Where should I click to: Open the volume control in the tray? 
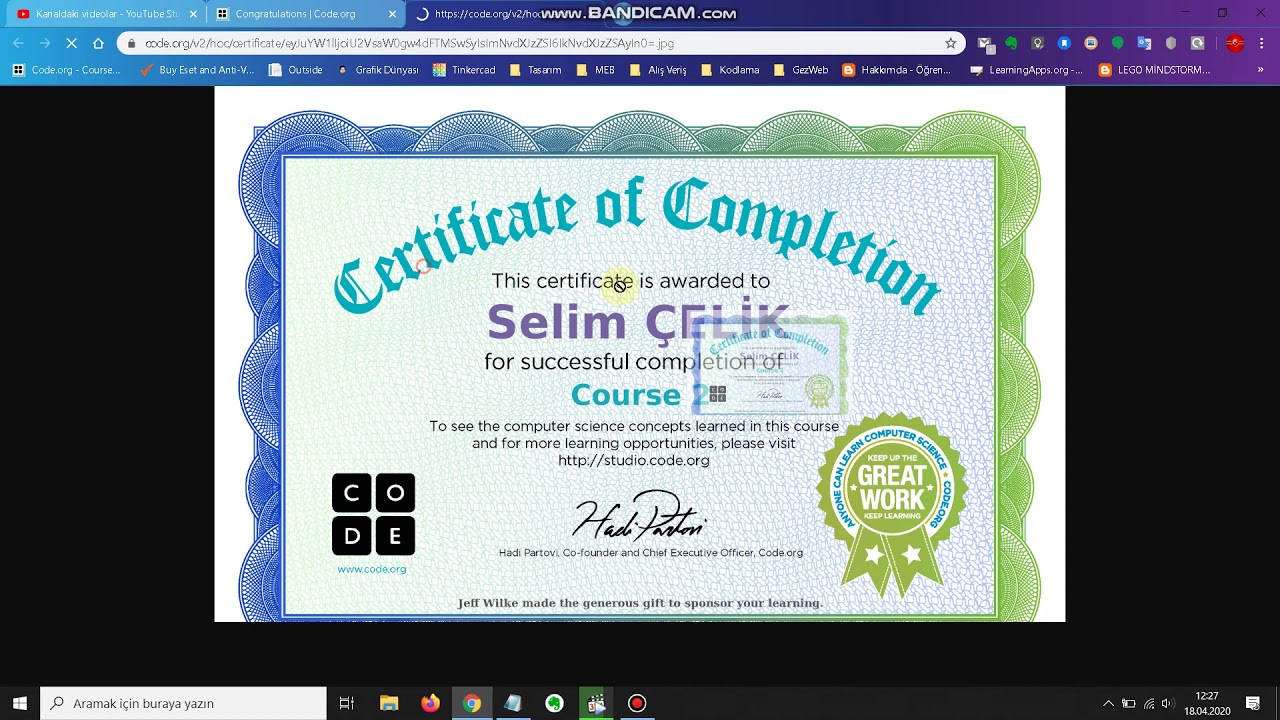1167,703
